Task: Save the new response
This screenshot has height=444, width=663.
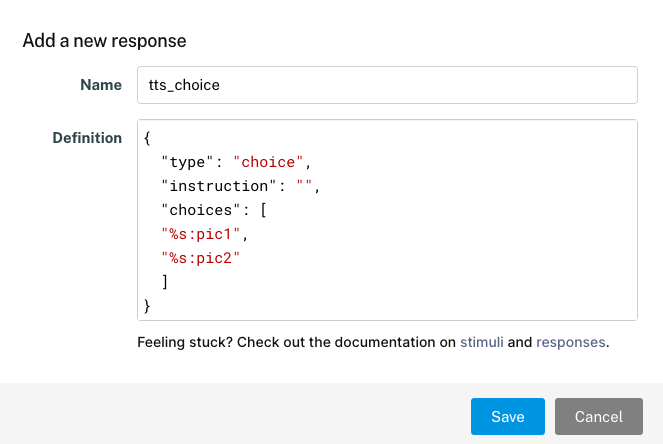Action: point(507,417)
